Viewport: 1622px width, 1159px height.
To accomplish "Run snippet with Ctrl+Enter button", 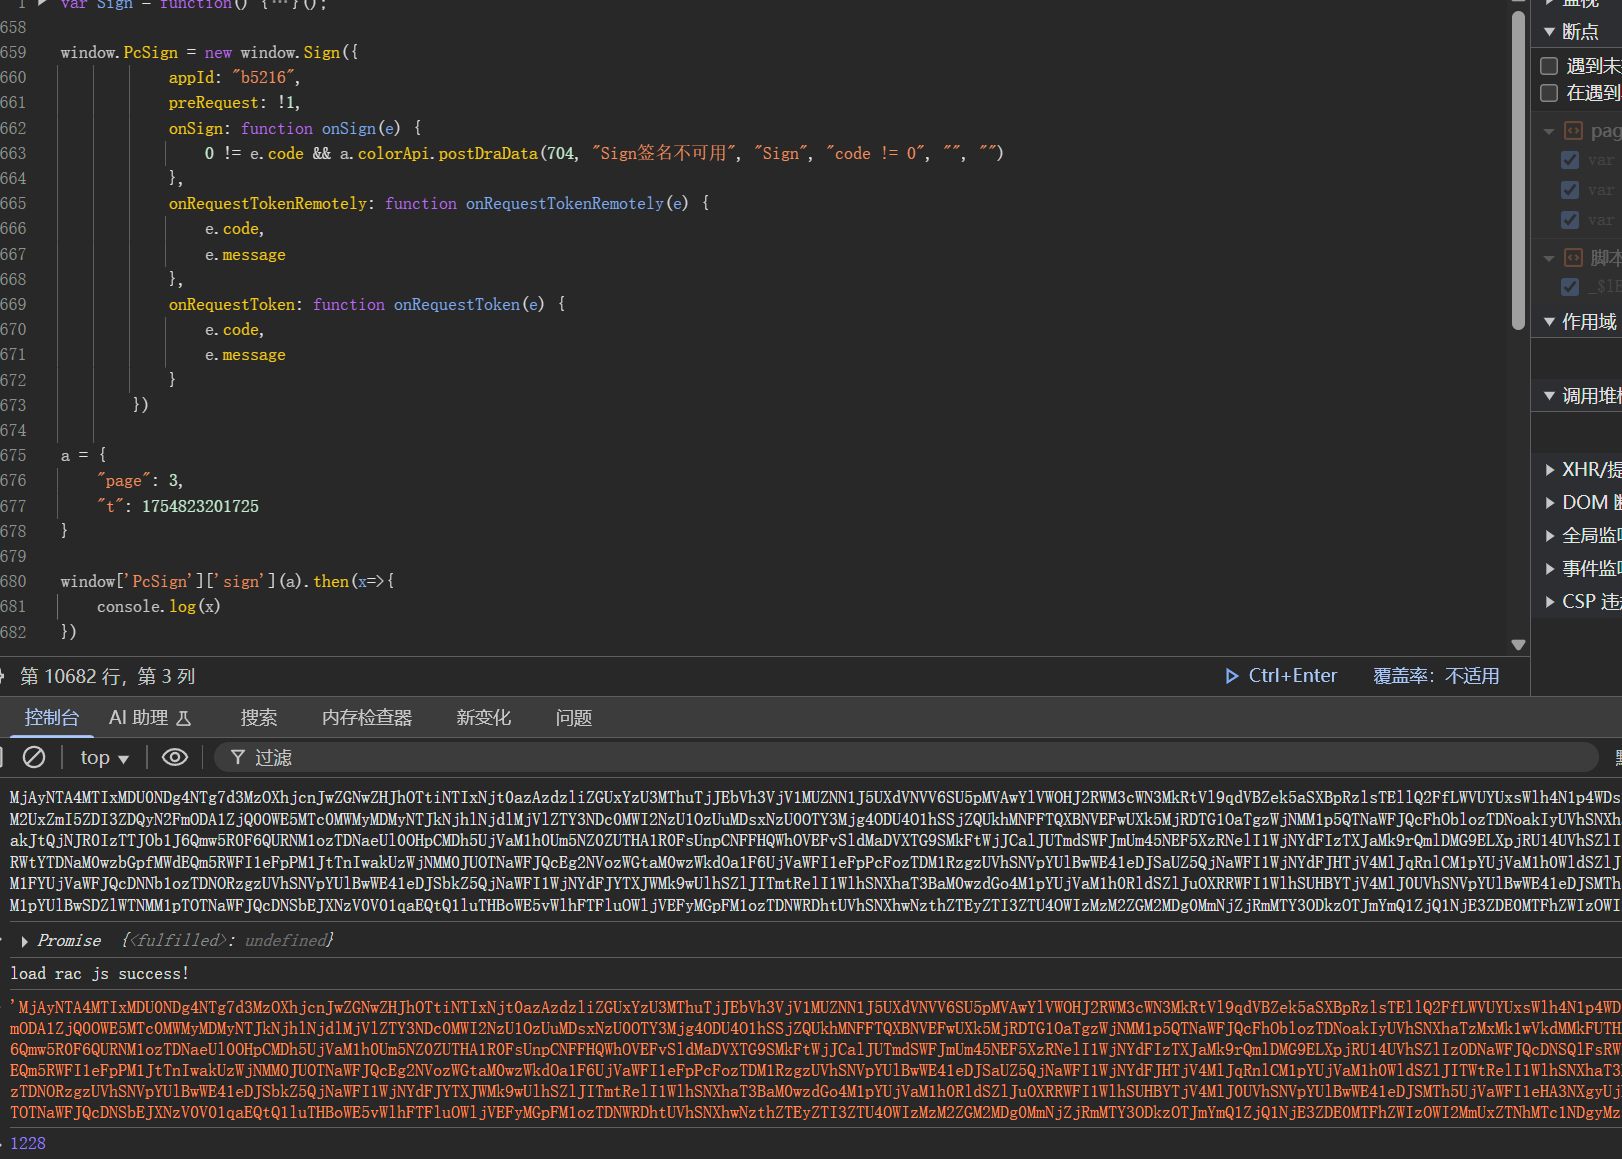I will coord(1281,676).
